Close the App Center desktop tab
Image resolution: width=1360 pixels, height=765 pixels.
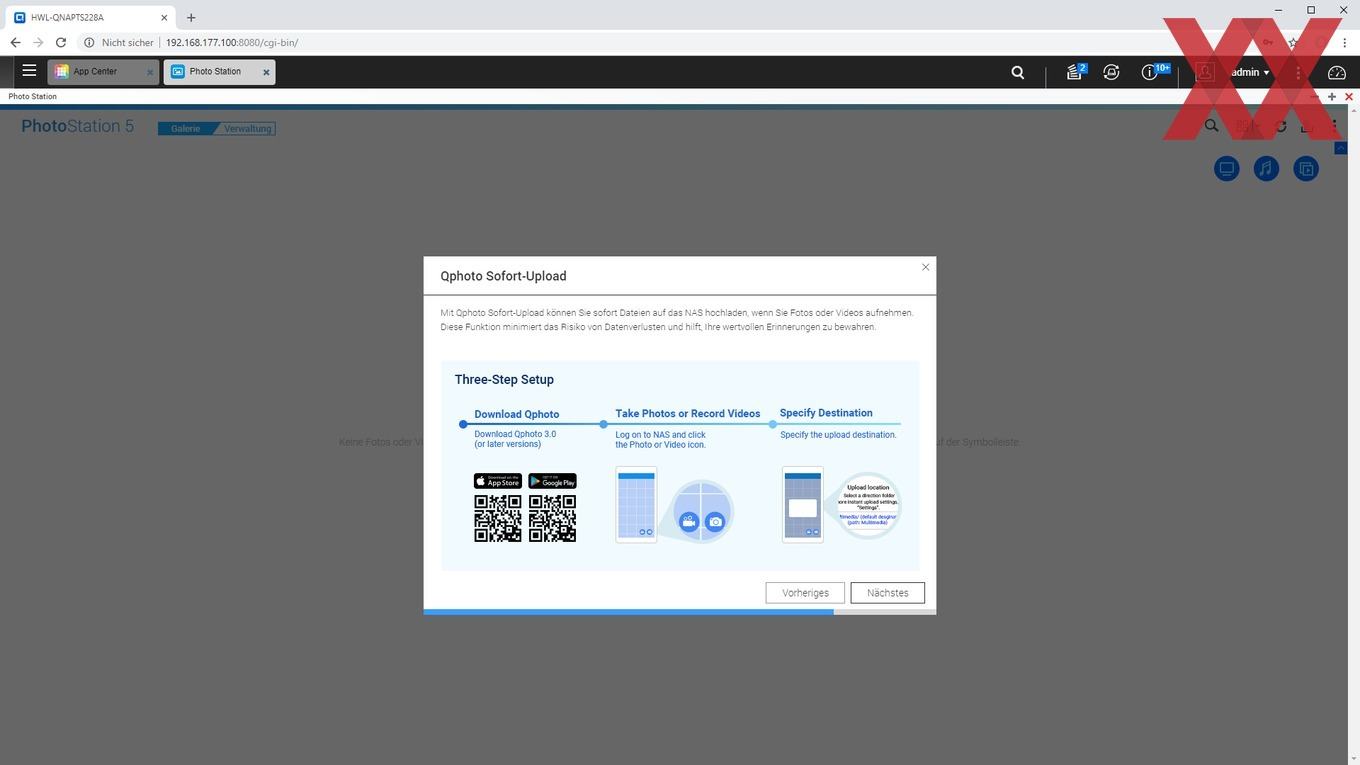(150, 72)
